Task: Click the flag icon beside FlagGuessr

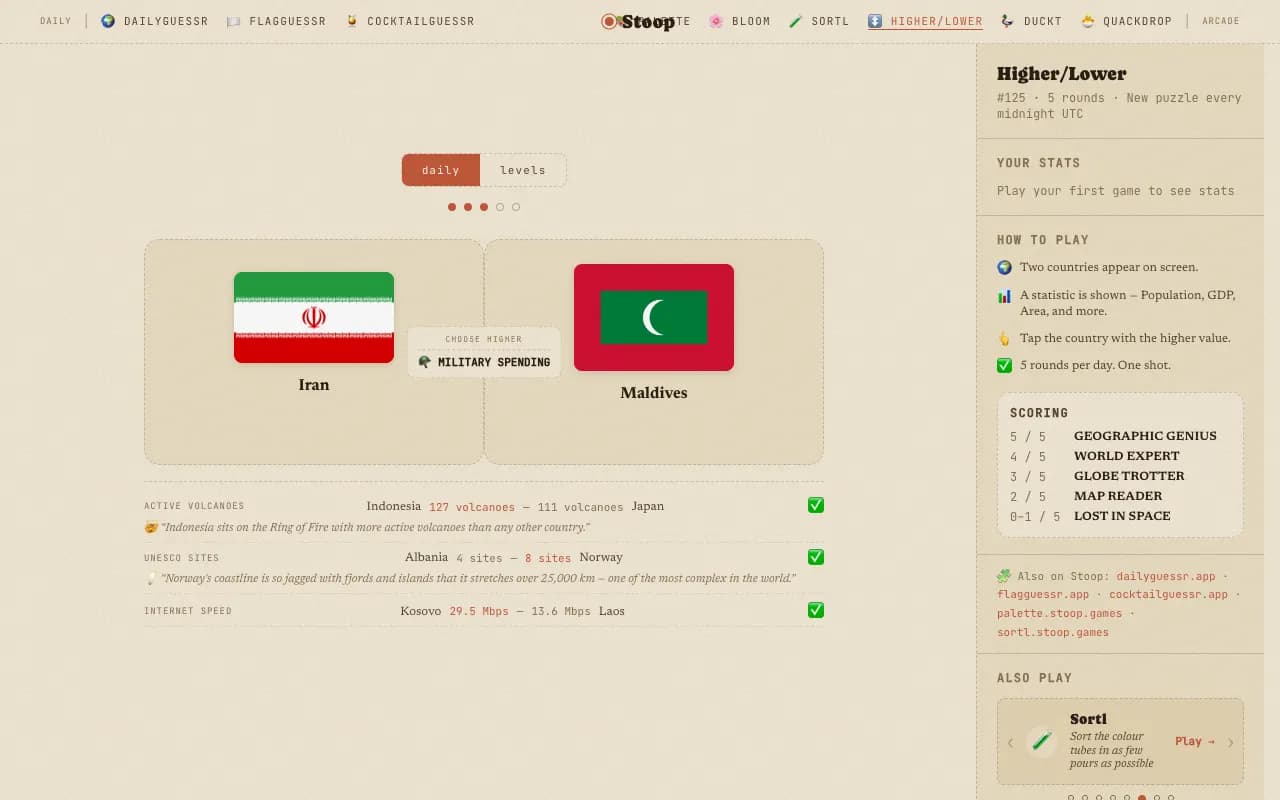Action: (233, 21)
